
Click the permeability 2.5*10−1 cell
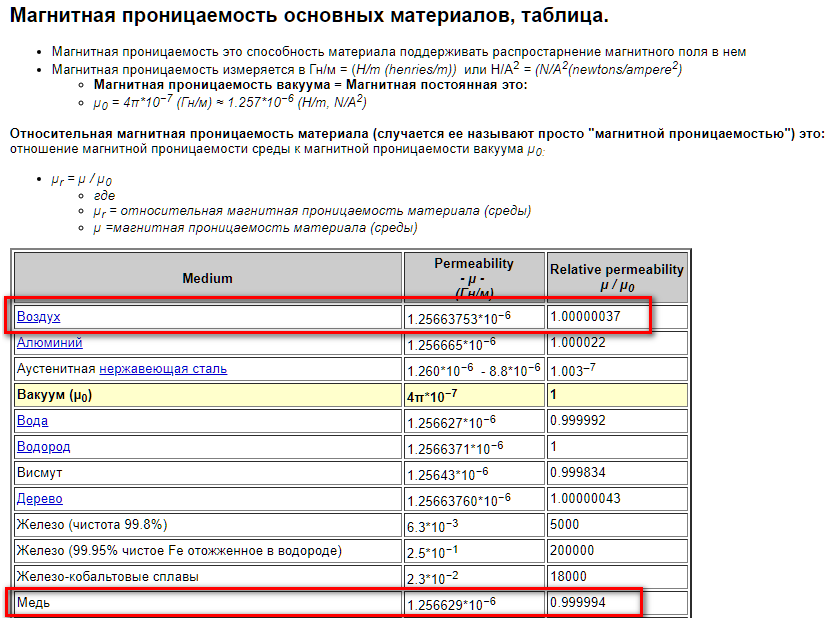[474, 551]
